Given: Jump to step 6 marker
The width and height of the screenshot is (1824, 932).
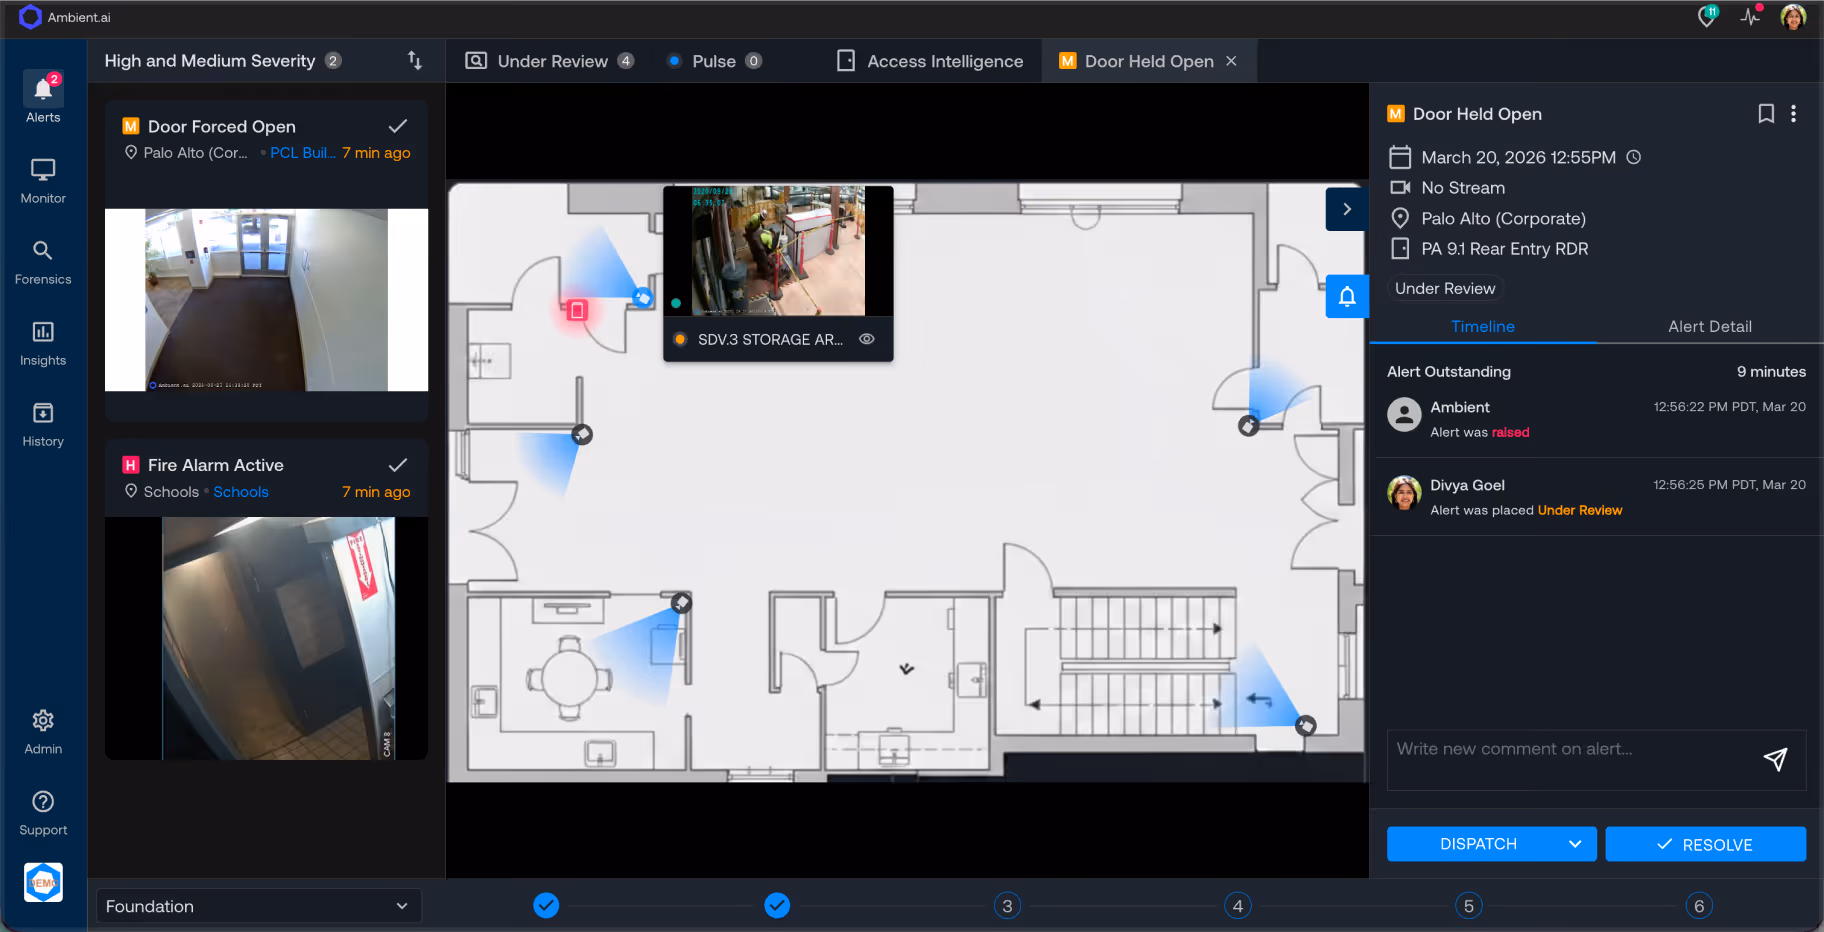Looking at the screenshot, I should pyautogui.click(x=1699, y=906).
